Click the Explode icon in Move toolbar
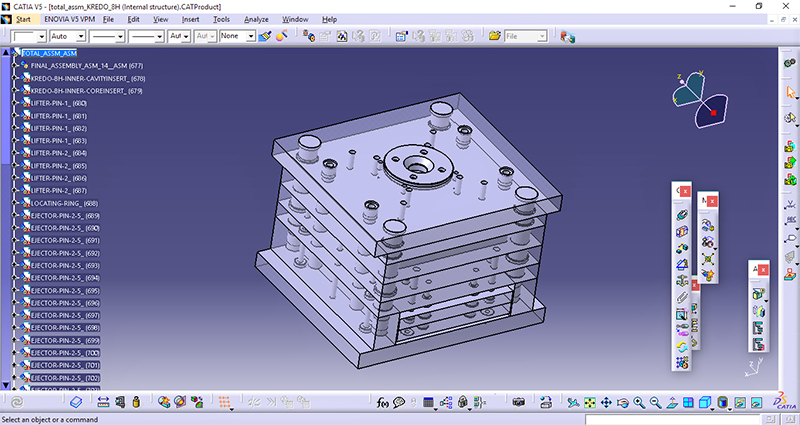 click(707, 258)
